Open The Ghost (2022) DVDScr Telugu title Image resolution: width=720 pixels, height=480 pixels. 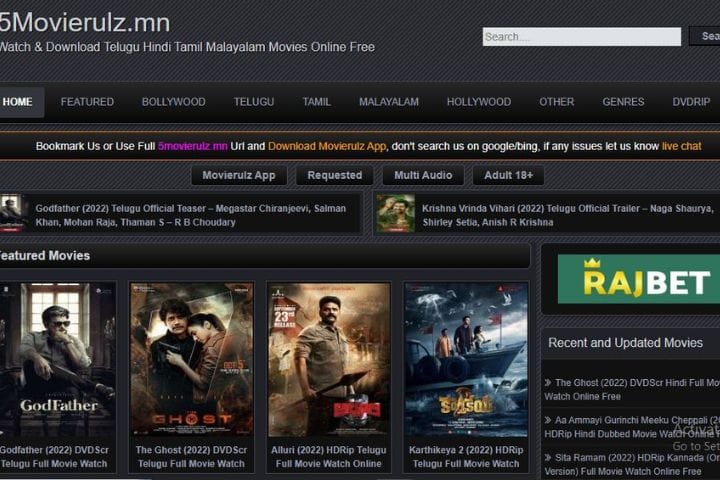(191, 457)
